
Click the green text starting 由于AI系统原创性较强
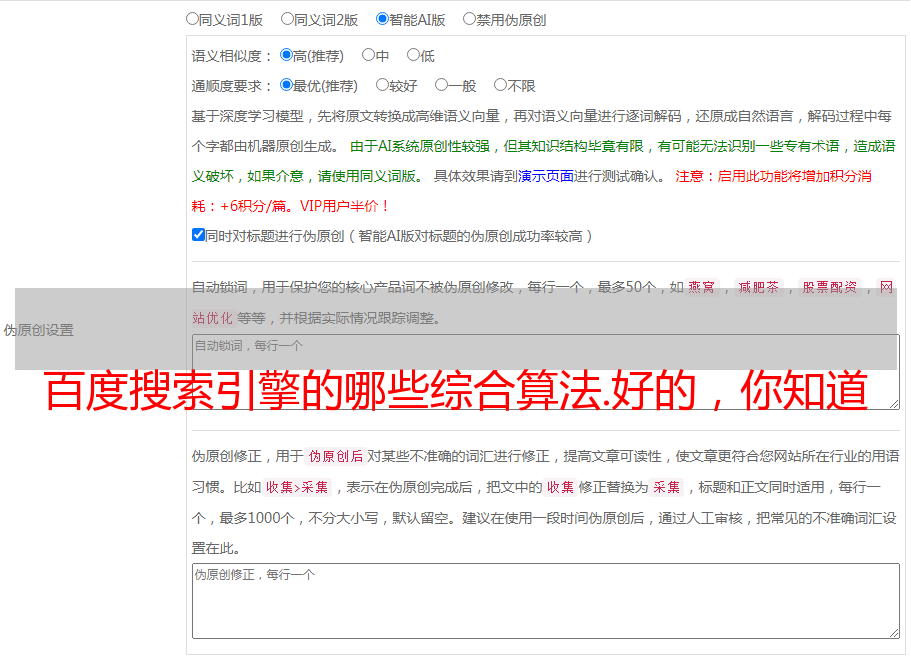click(543, 161)
